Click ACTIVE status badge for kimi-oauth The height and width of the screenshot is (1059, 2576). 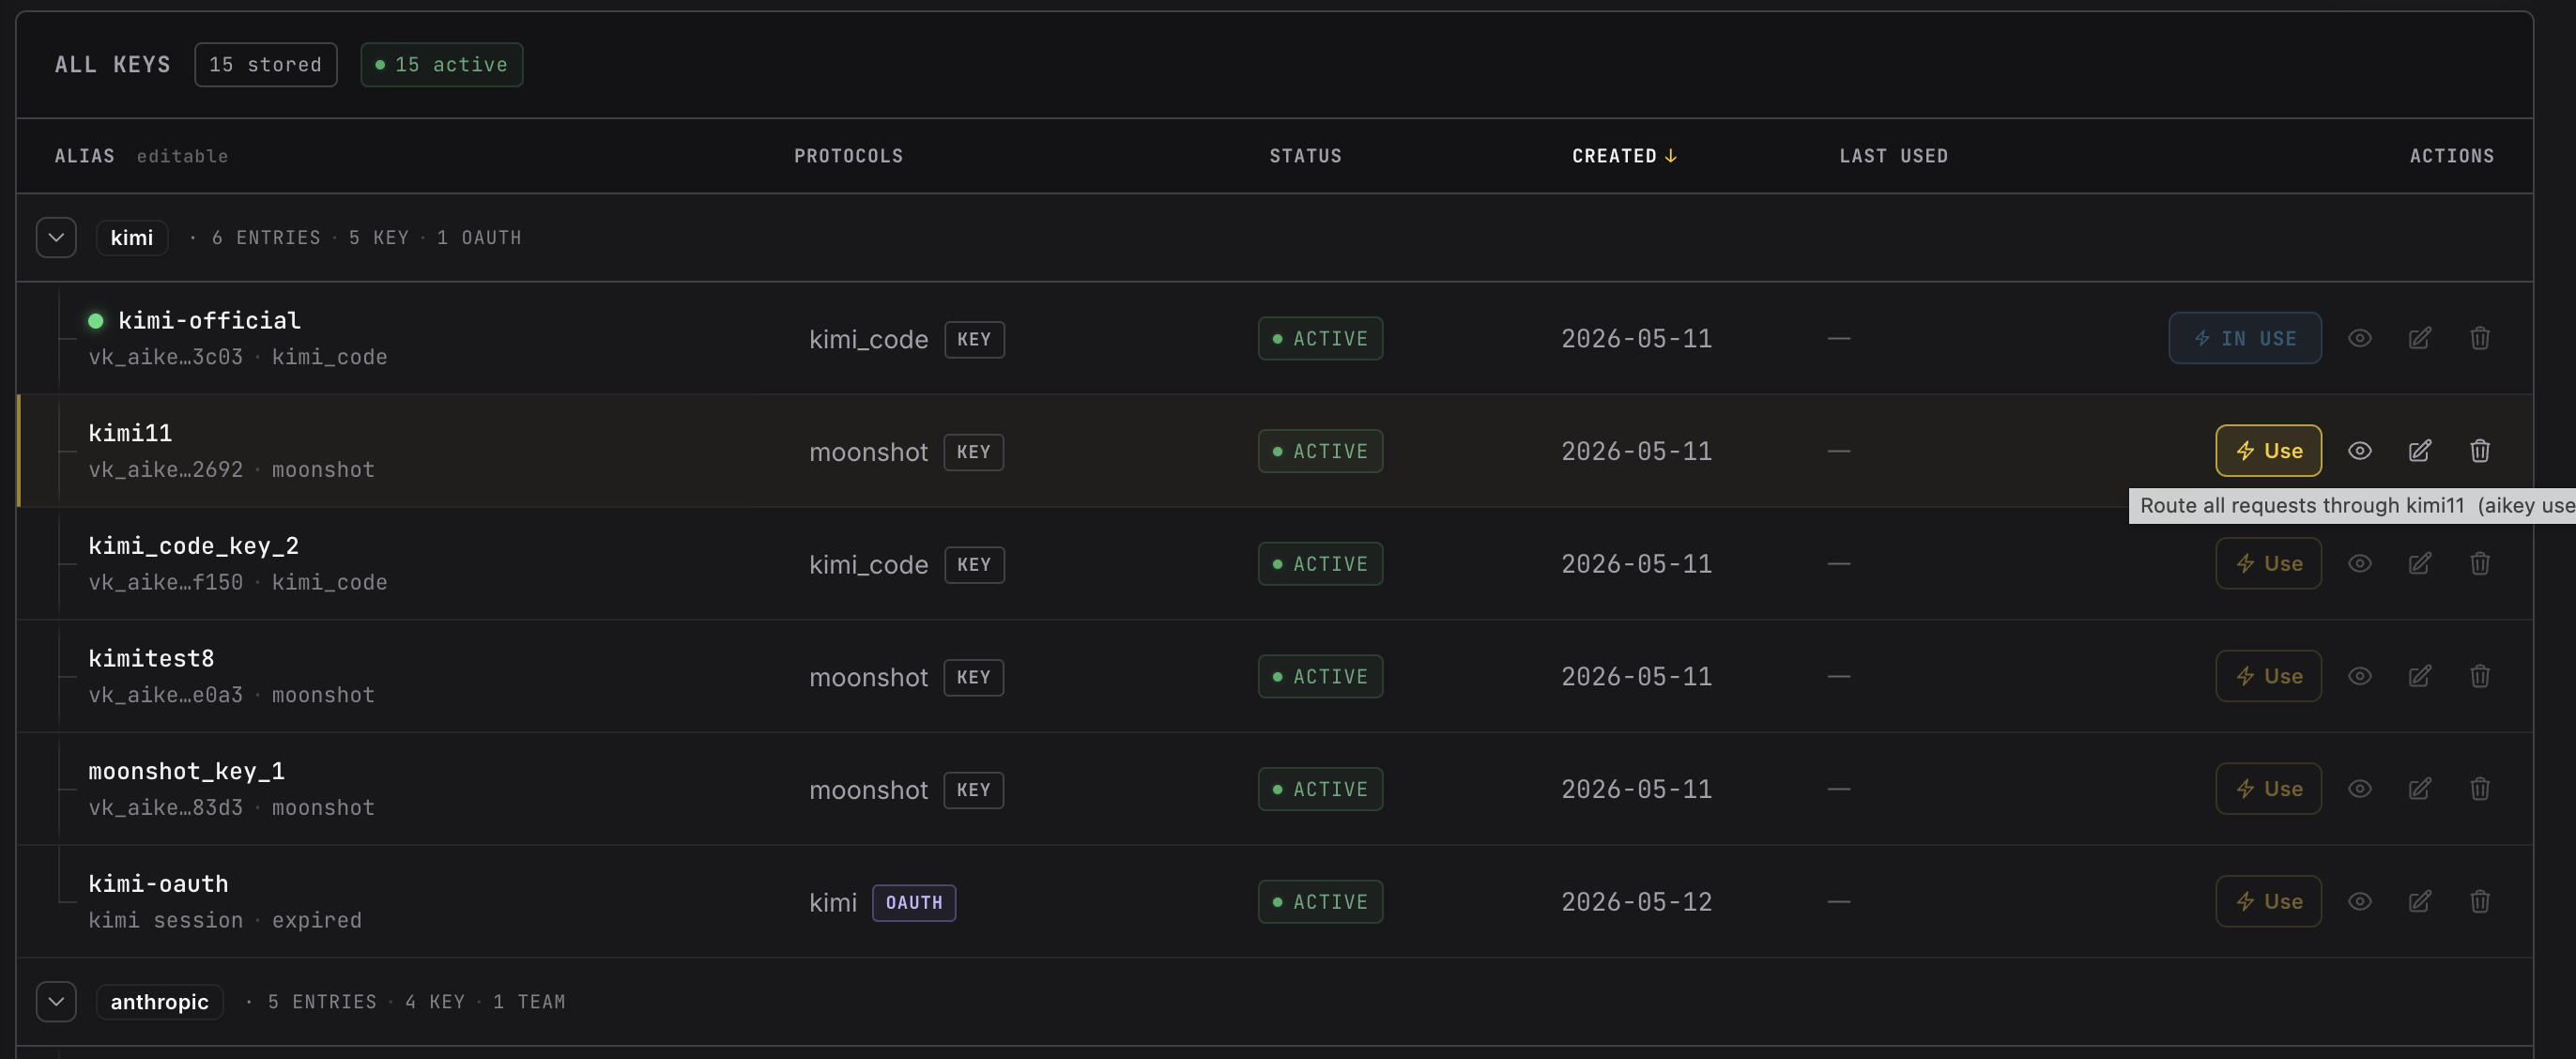1321,902
